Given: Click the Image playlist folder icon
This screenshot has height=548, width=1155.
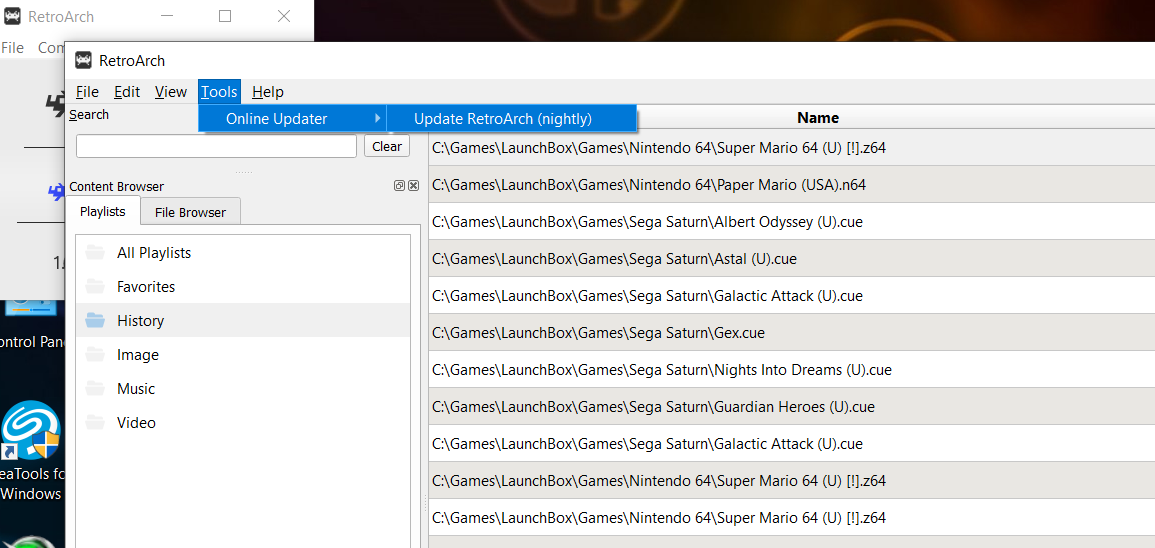Looking at the screenshot, I should (94, 354).
